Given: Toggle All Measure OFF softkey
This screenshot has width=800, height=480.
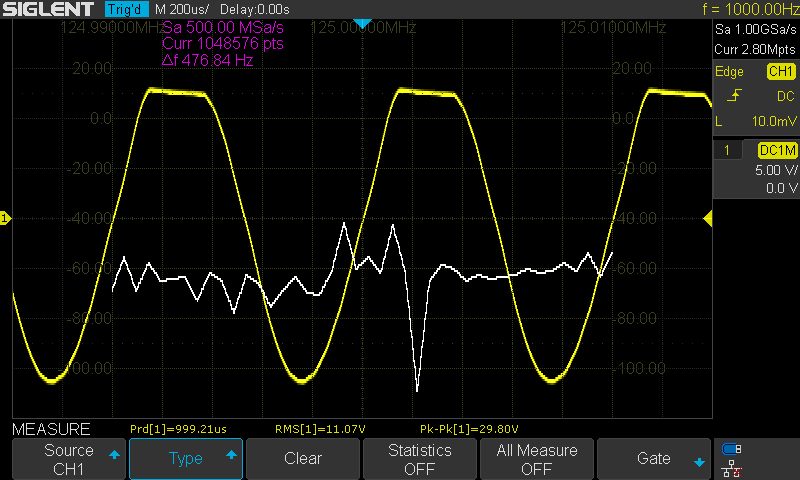Looking at the screenshot, I should (537, 459).
